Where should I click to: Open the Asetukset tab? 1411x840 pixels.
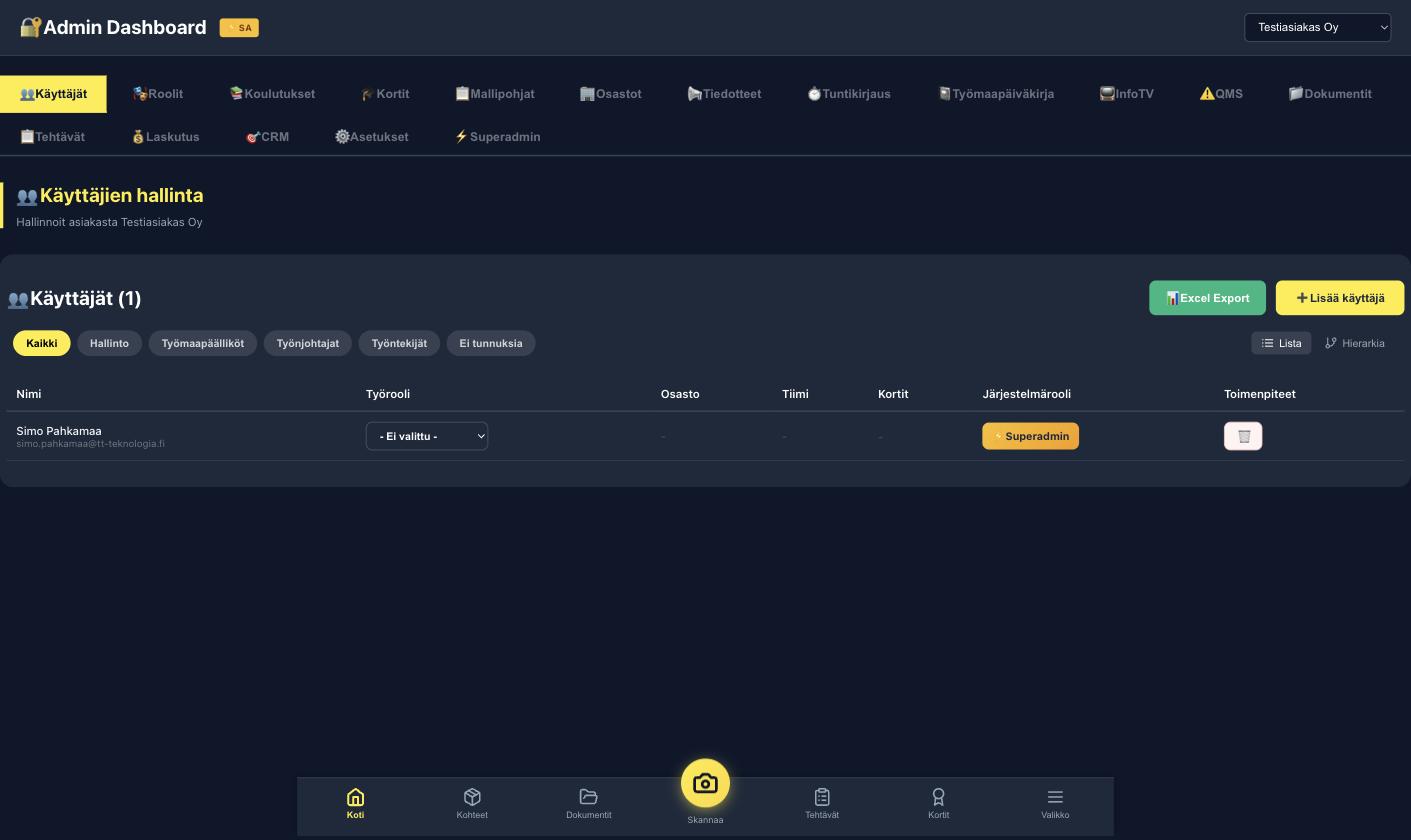pos(372,137)
